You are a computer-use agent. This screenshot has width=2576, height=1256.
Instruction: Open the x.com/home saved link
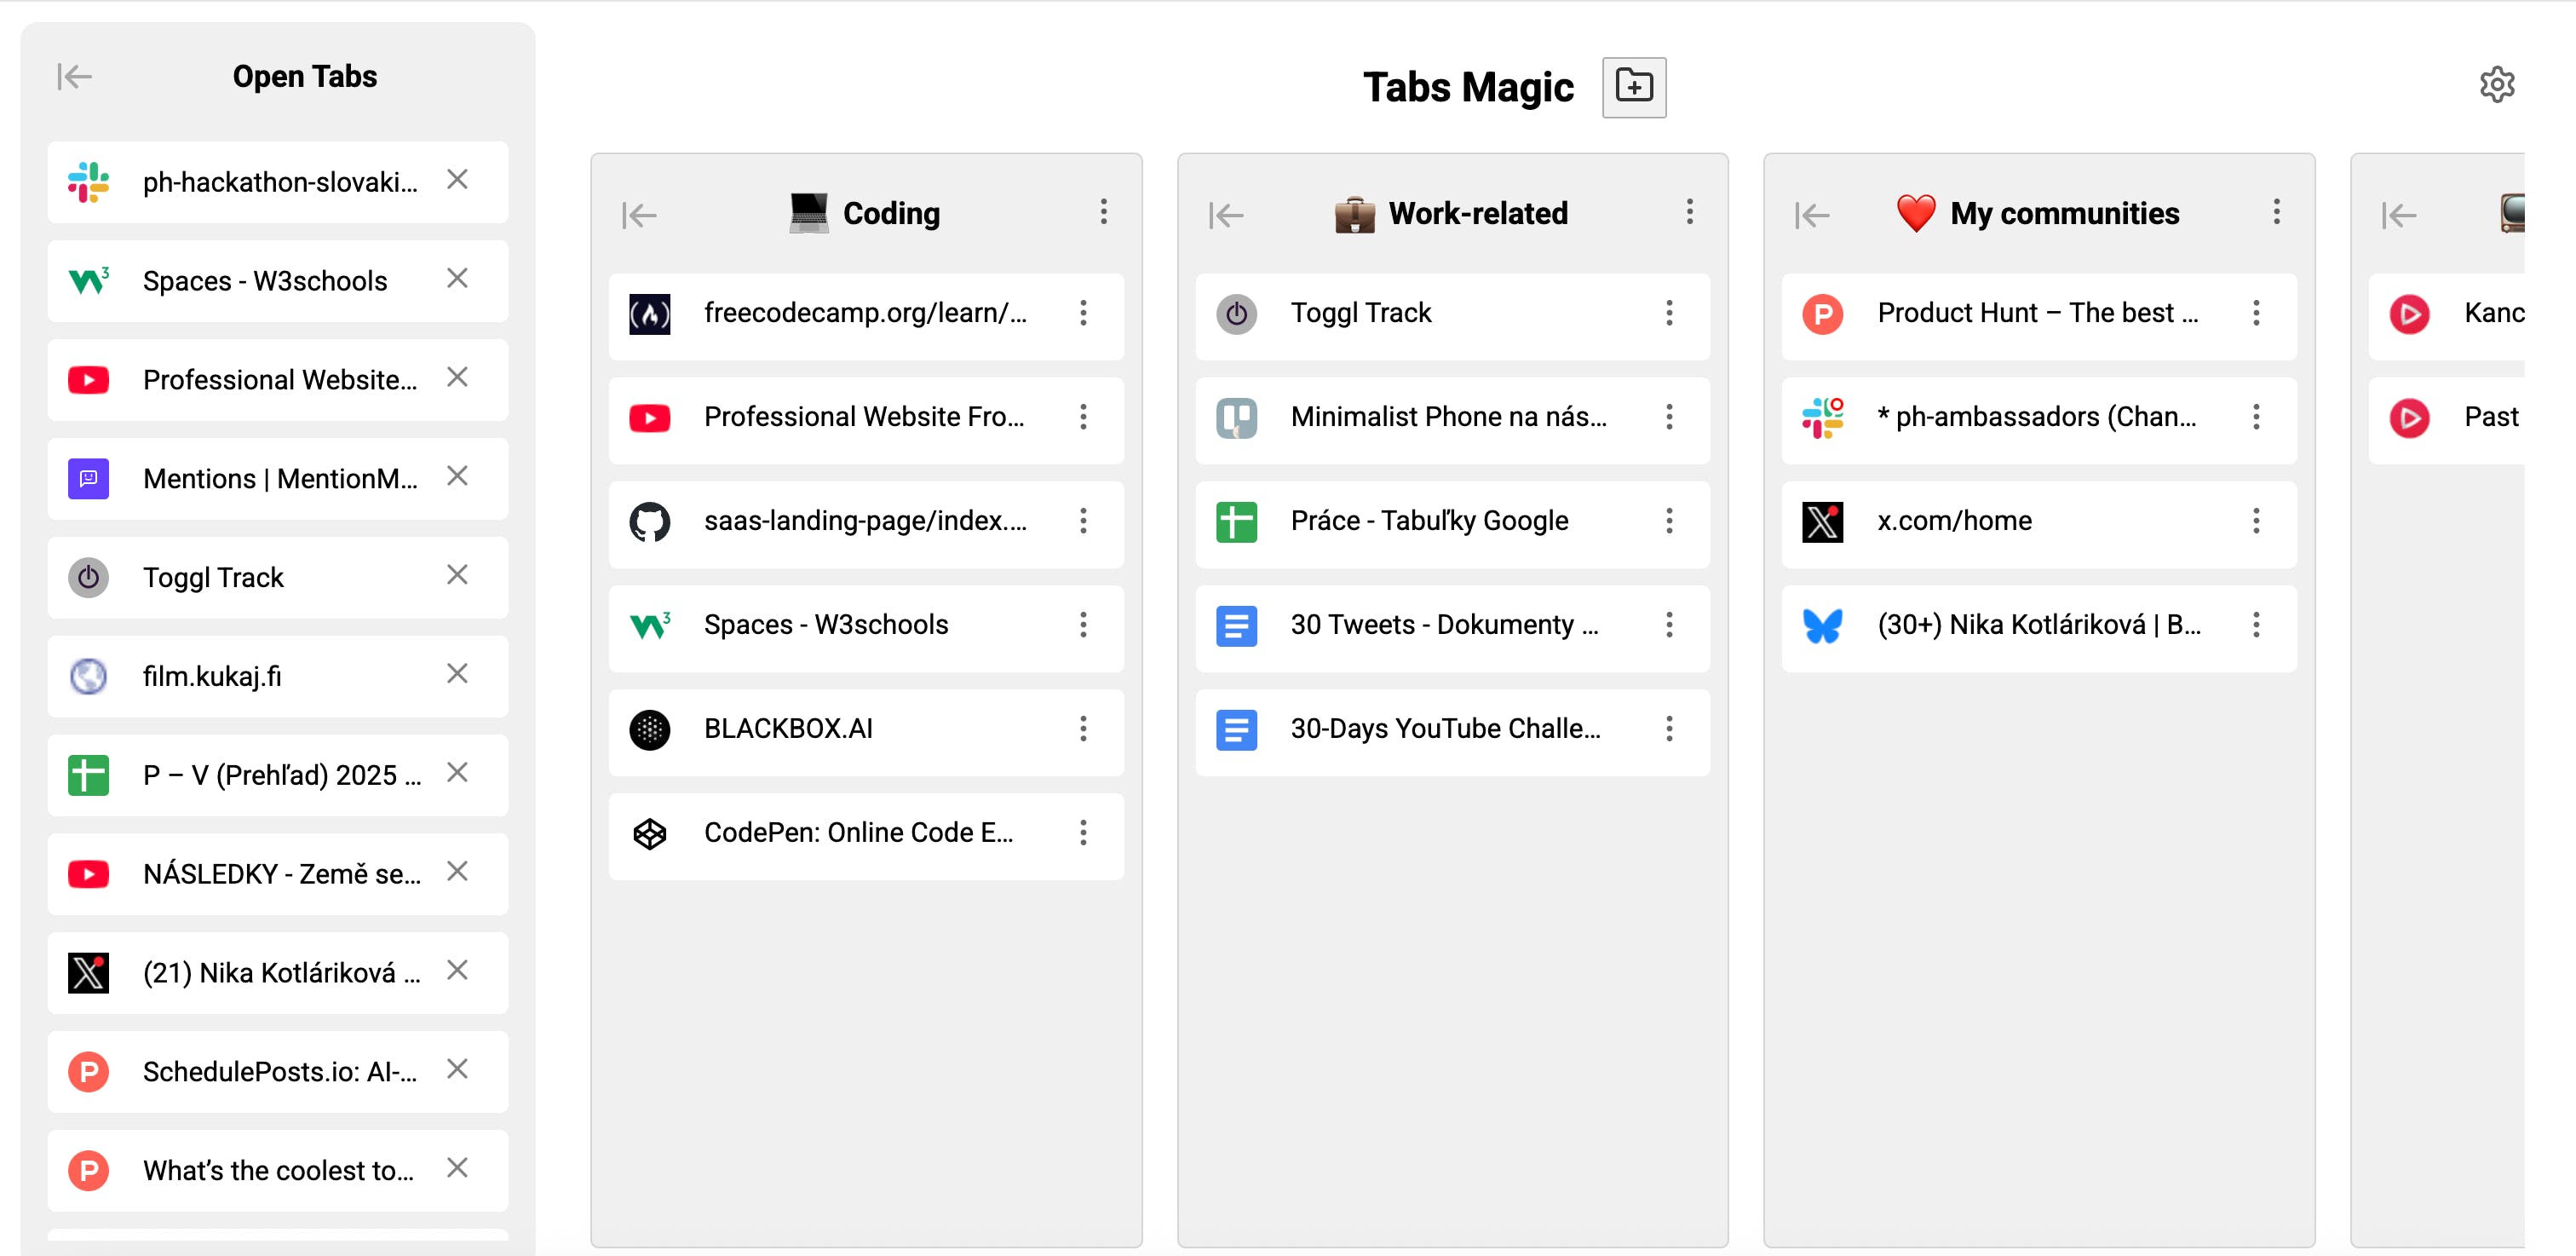tap(1954, 521)
